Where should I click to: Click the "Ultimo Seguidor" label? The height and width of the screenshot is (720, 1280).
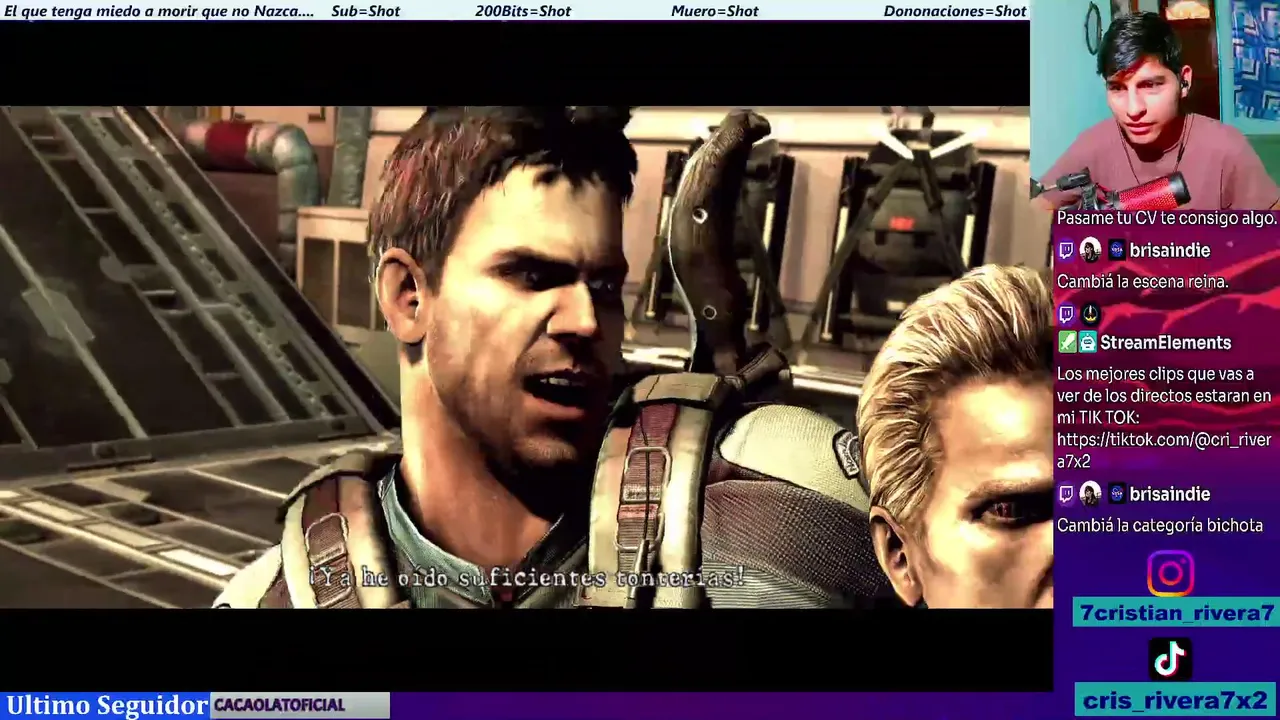coord(106,705)
